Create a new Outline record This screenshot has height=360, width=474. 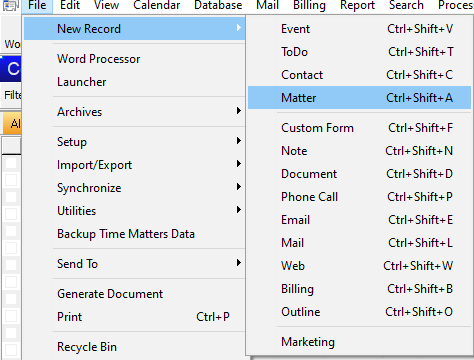359,312
